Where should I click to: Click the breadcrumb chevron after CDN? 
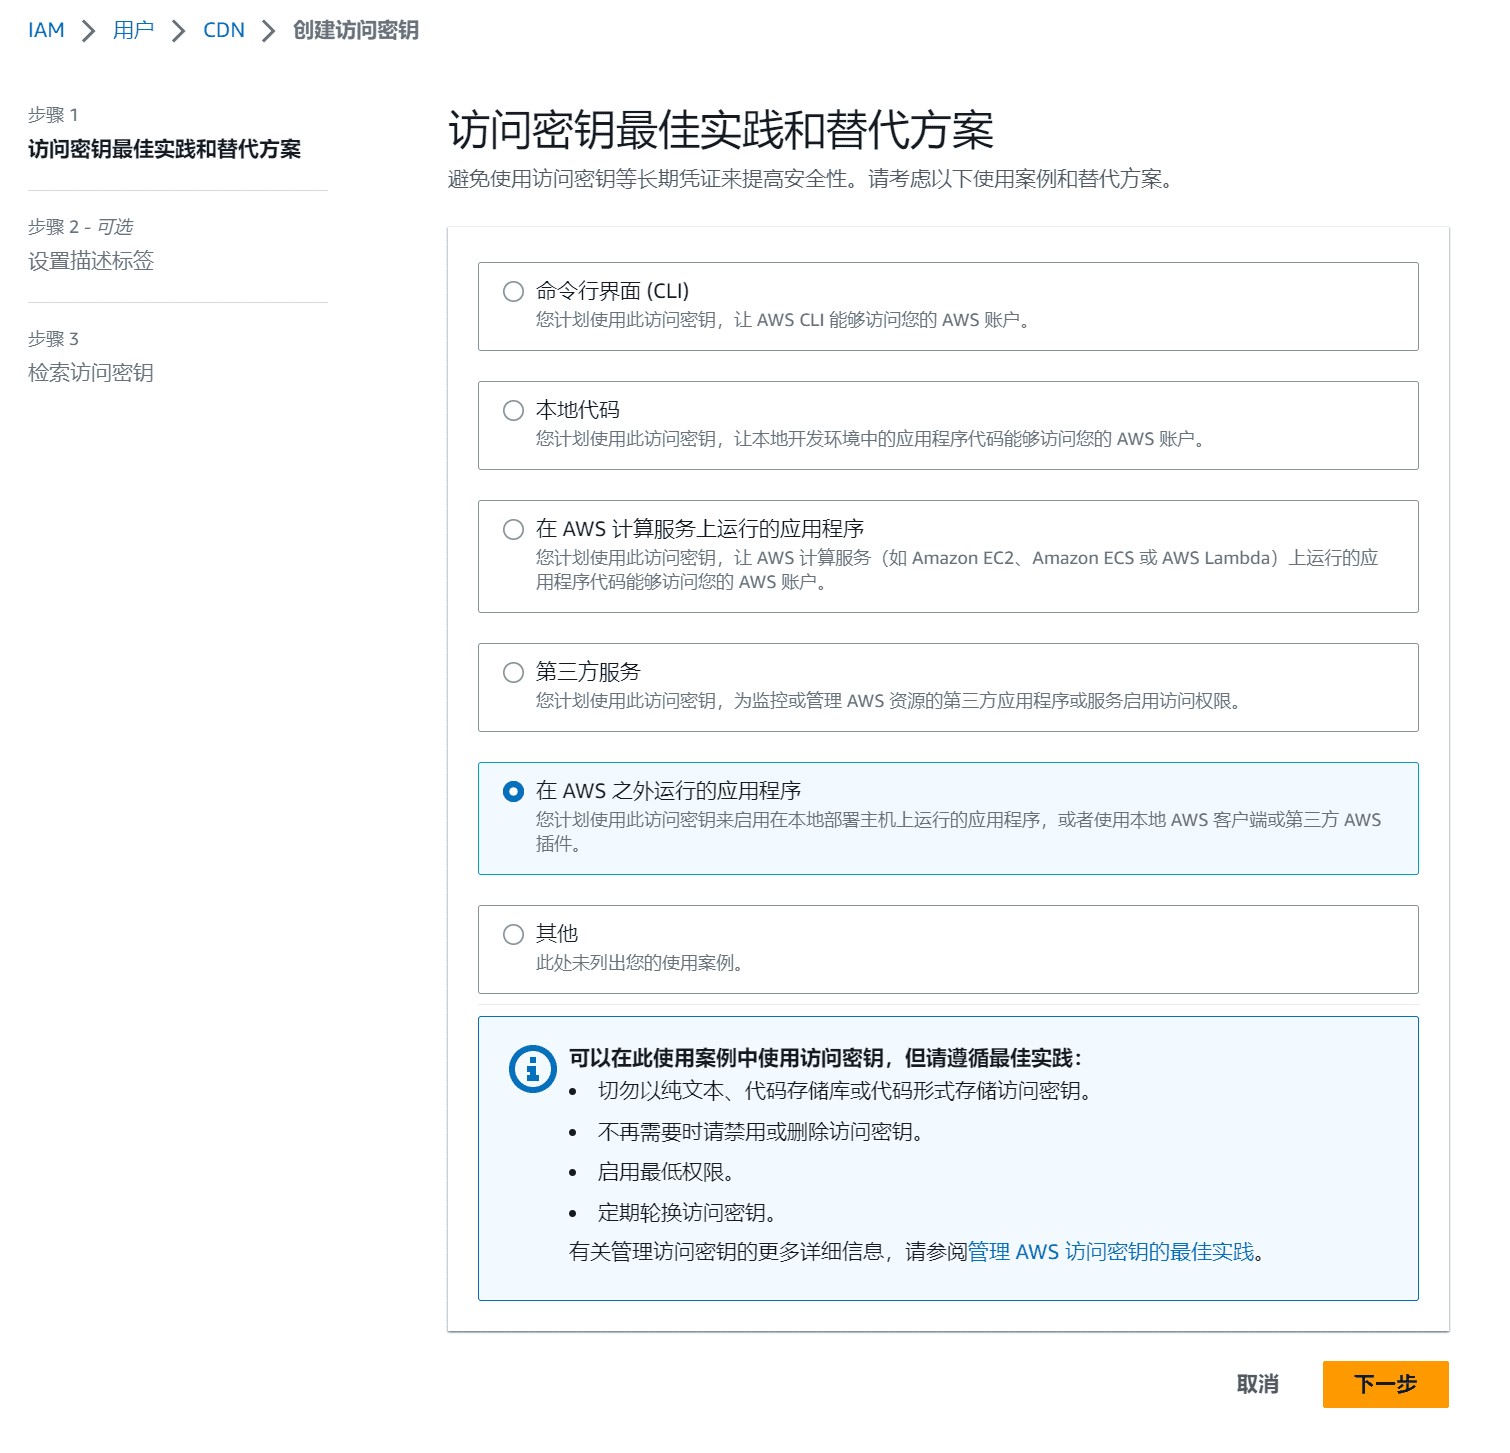pos(266,30)
